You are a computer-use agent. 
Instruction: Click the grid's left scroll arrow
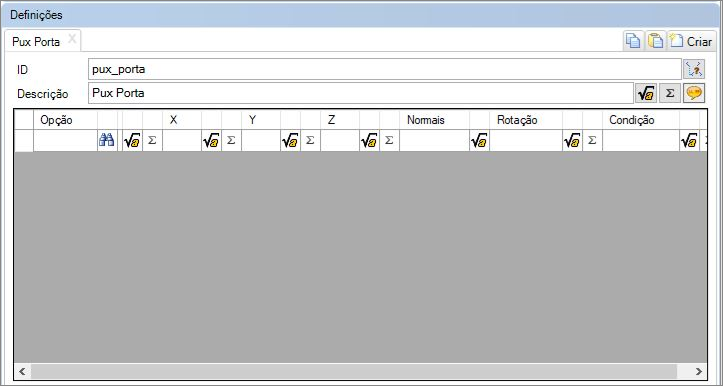[22, 371]
